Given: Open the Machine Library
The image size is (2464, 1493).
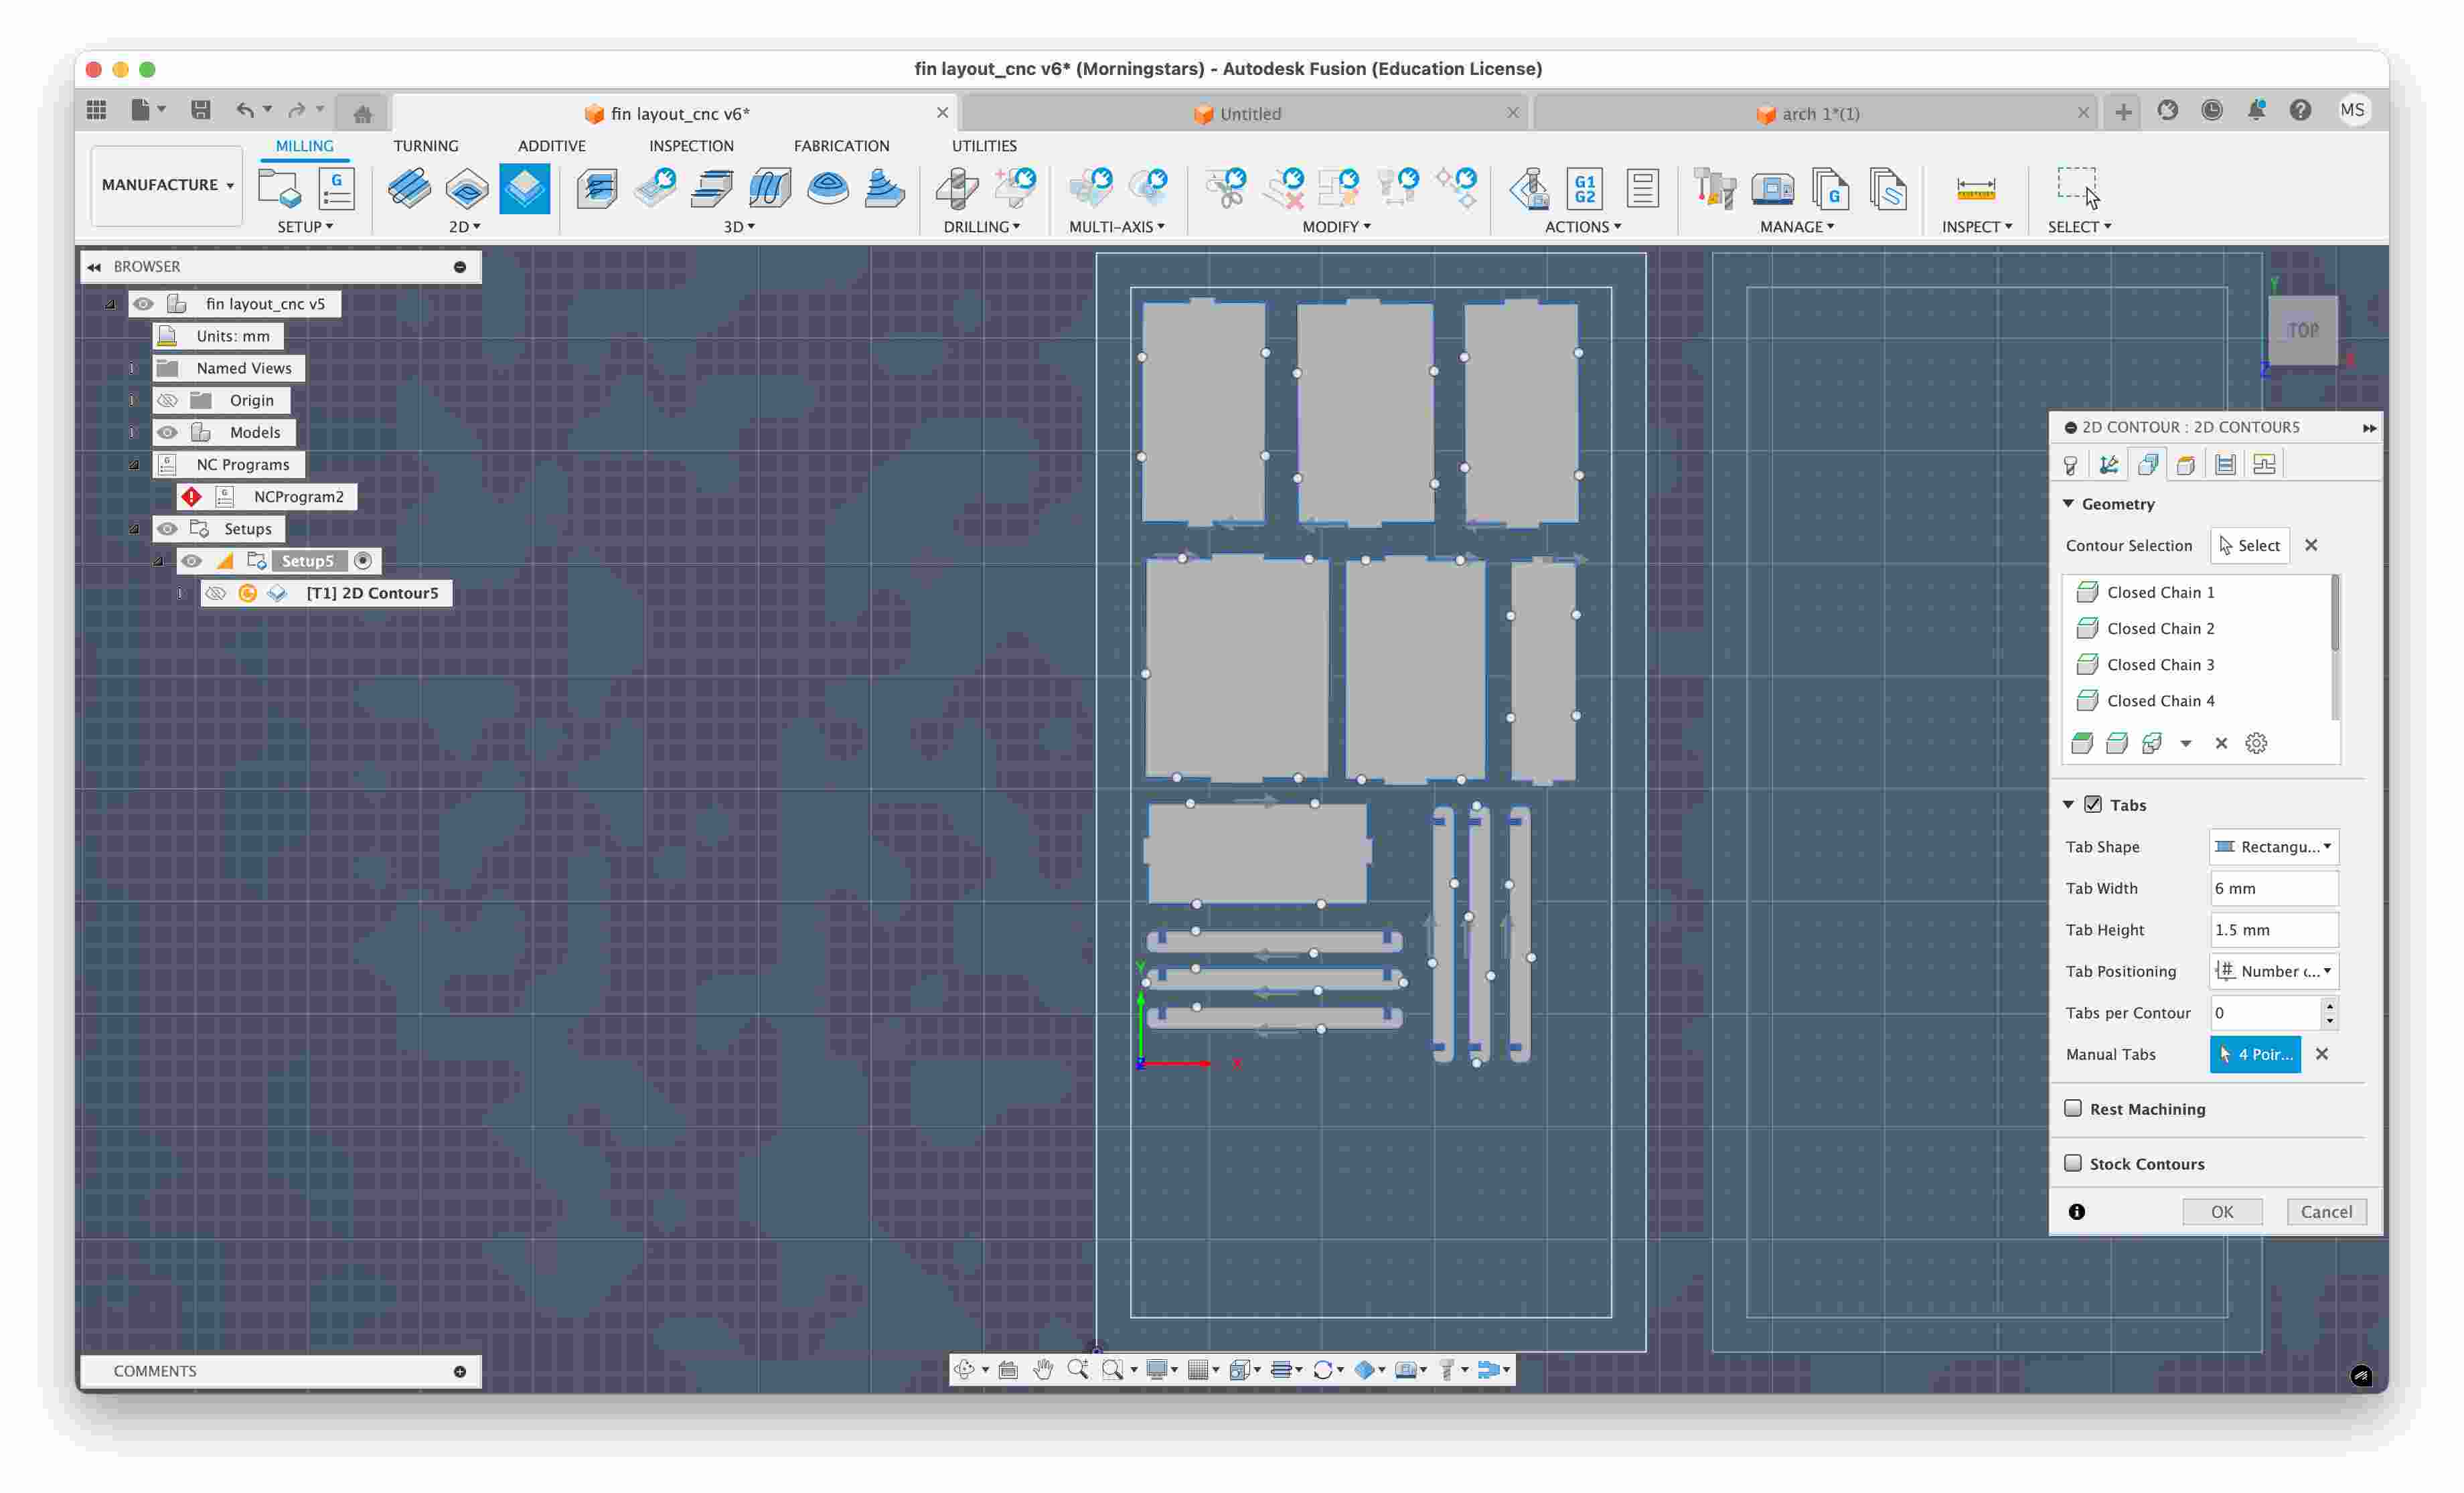Looking at the screenshot, I should click(1772, 188).
